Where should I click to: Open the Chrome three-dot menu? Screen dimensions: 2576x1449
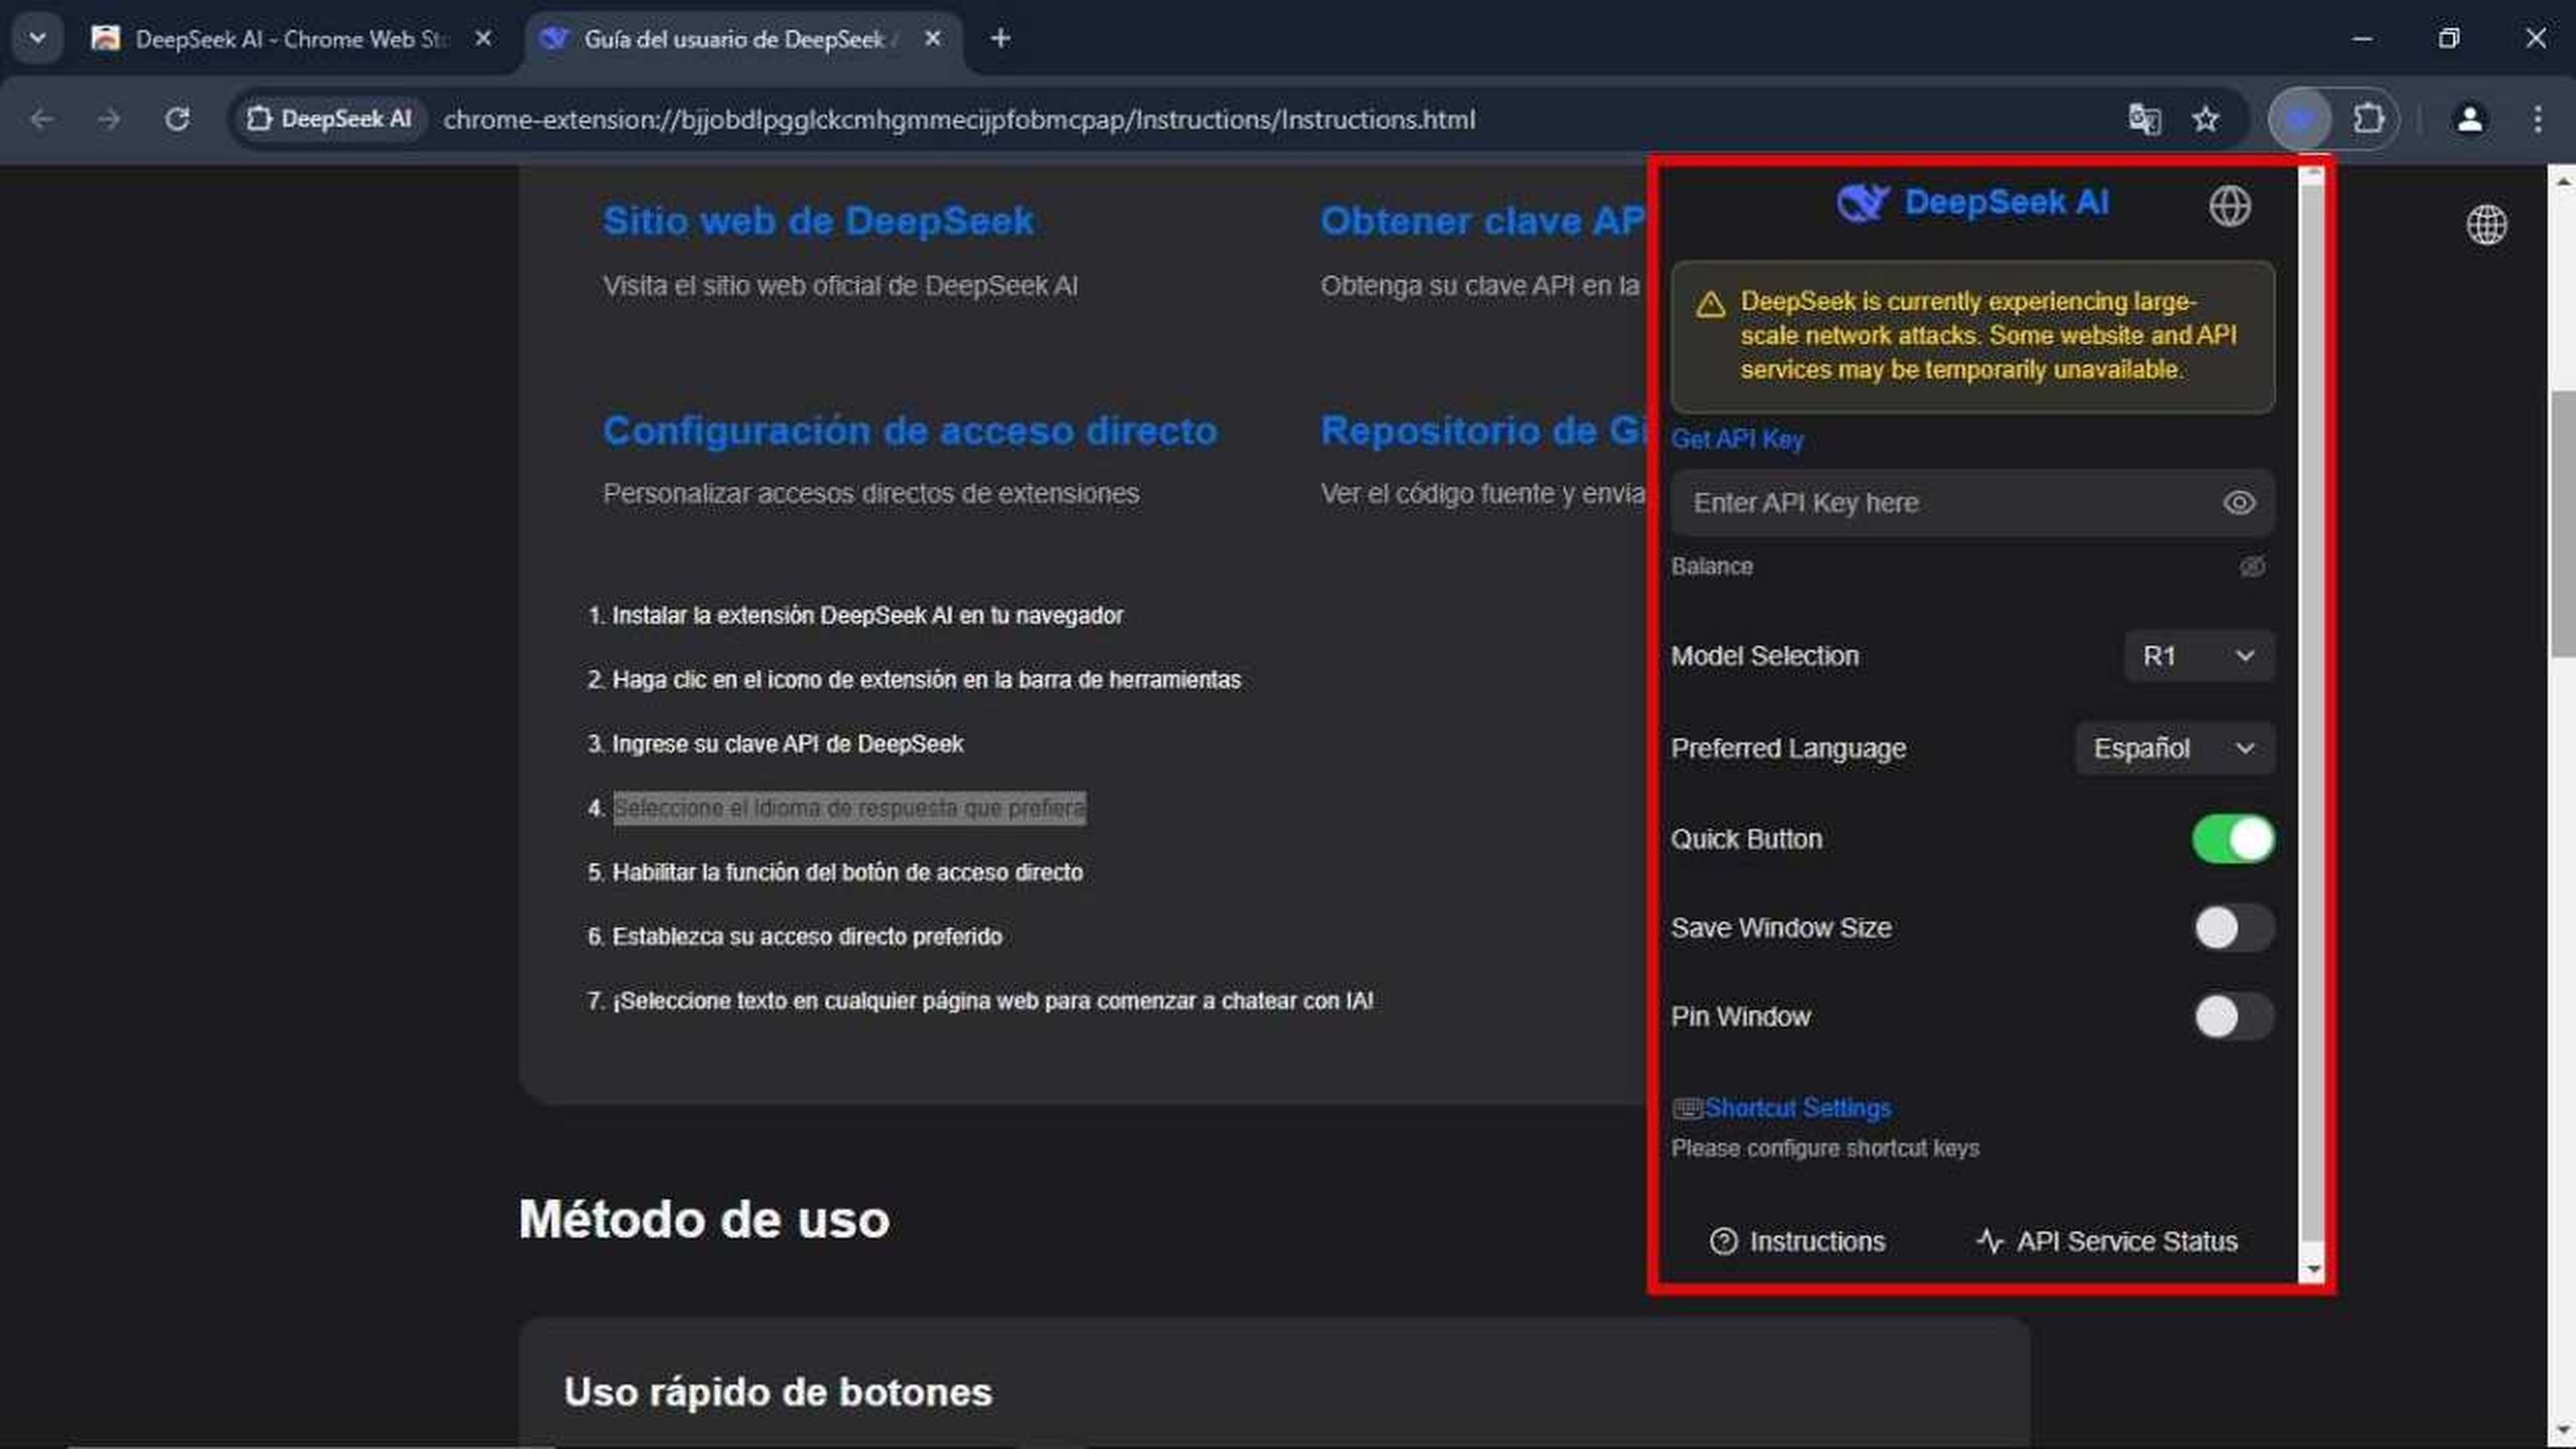pos(2537,120)
